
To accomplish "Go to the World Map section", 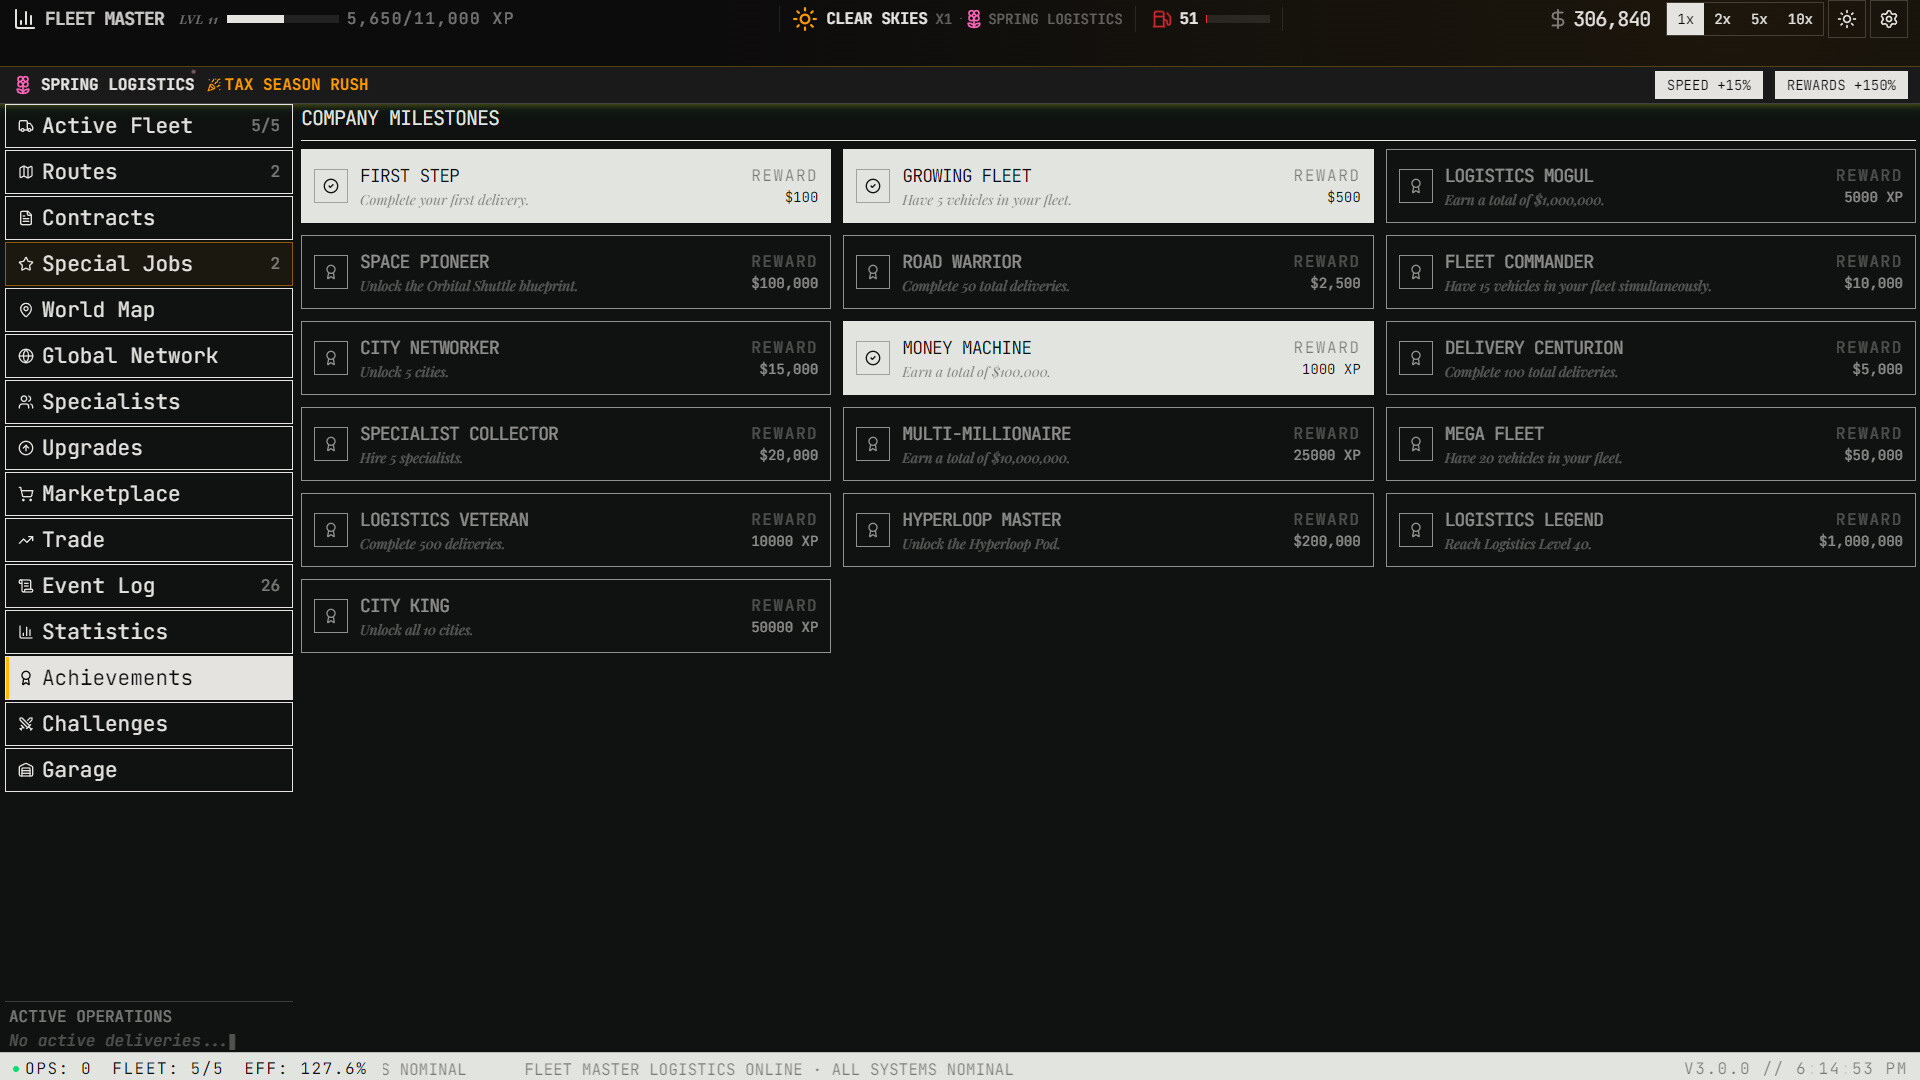I will click(149, 310).
